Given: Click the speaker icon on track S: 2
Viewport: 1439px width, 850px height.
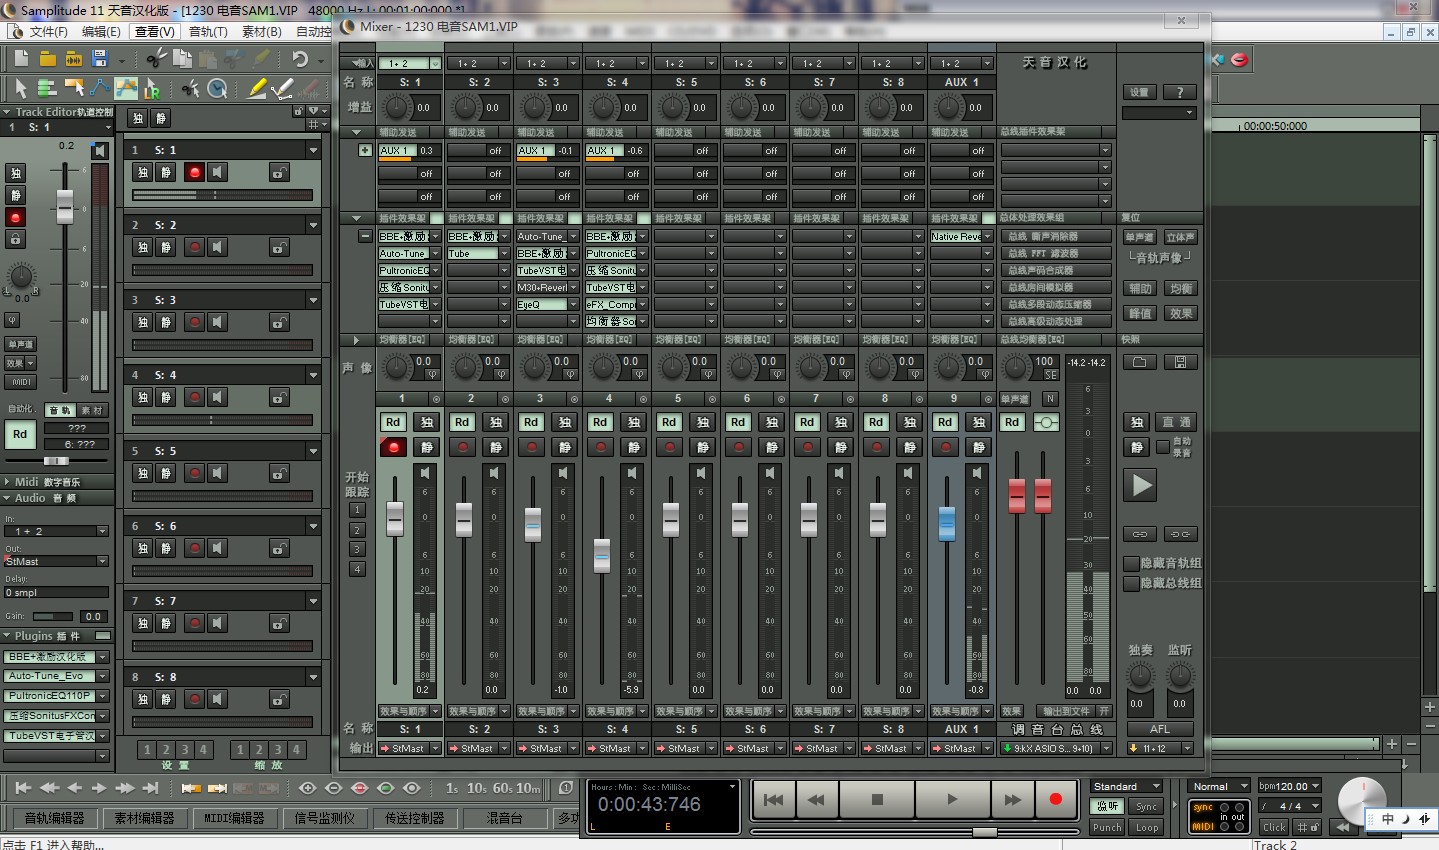Looking at the screenshot, I should tap(218, 247).
